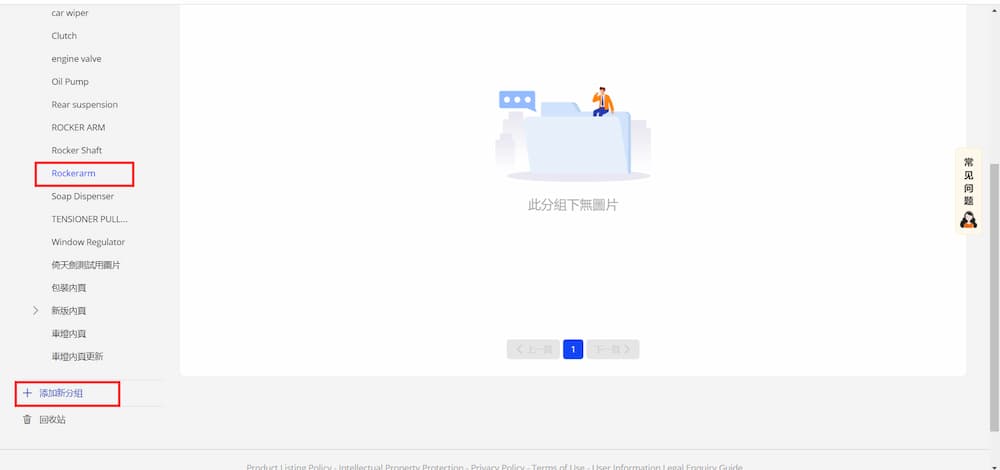This screenshot has width=1000, height=470.
Task: Select the Window Regulator group
Action: point(88,242)
